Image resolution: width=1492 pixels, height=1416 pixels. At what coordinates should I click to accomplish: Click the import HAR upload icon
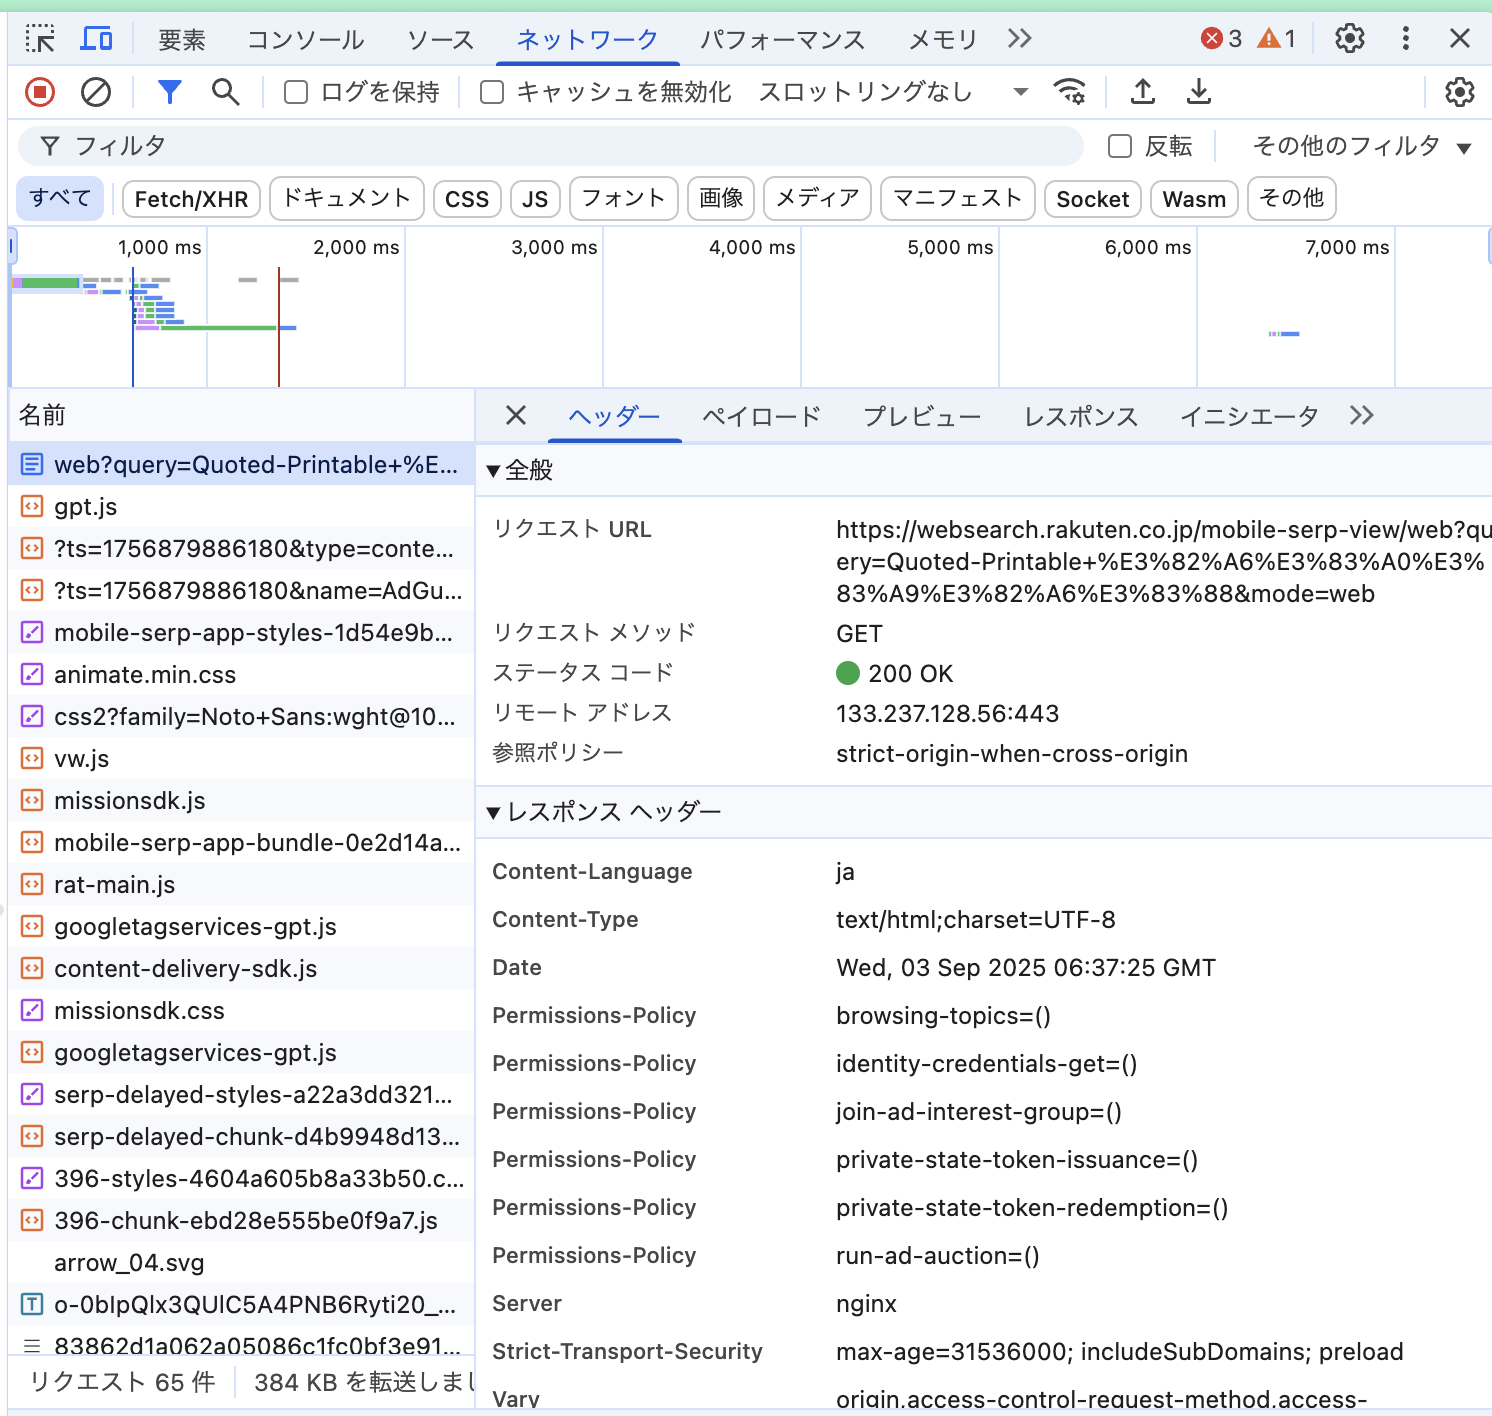tap(1143, 92)
